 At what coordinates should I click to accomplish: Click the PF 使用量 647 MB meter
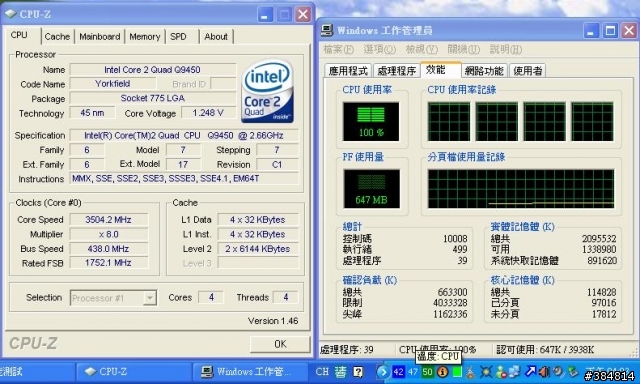[371, 189]
